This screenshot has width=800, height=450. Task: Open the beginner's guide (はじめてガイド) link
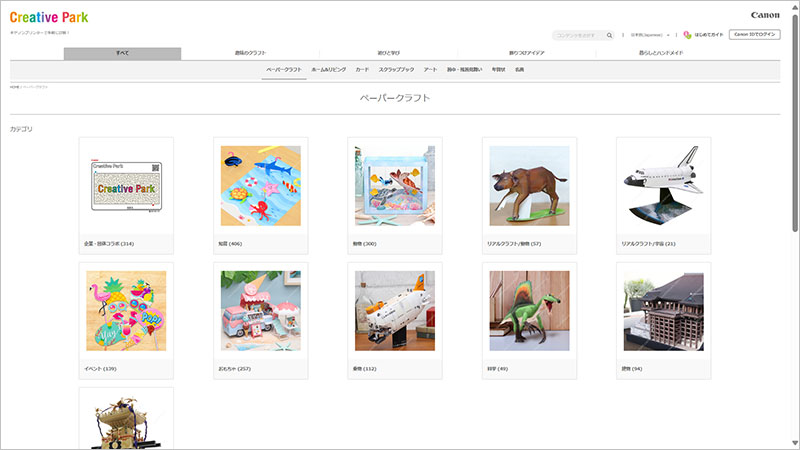click(x=709, y=35)
